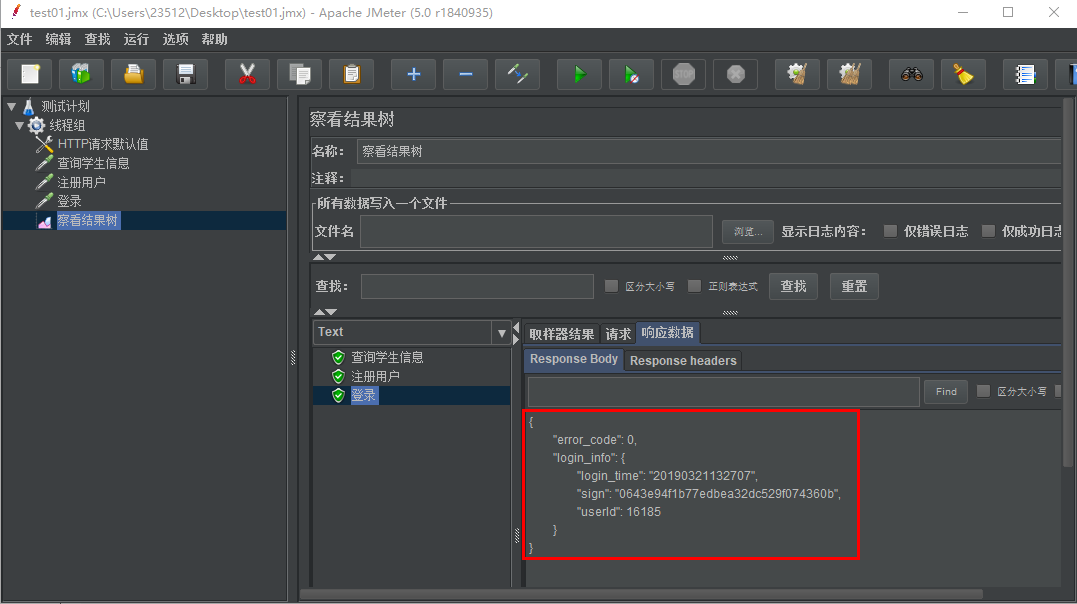Toggle 区分大小写 checkbox beside Find button
Viewport: 1077px width, 604px height.
[984, 391]
